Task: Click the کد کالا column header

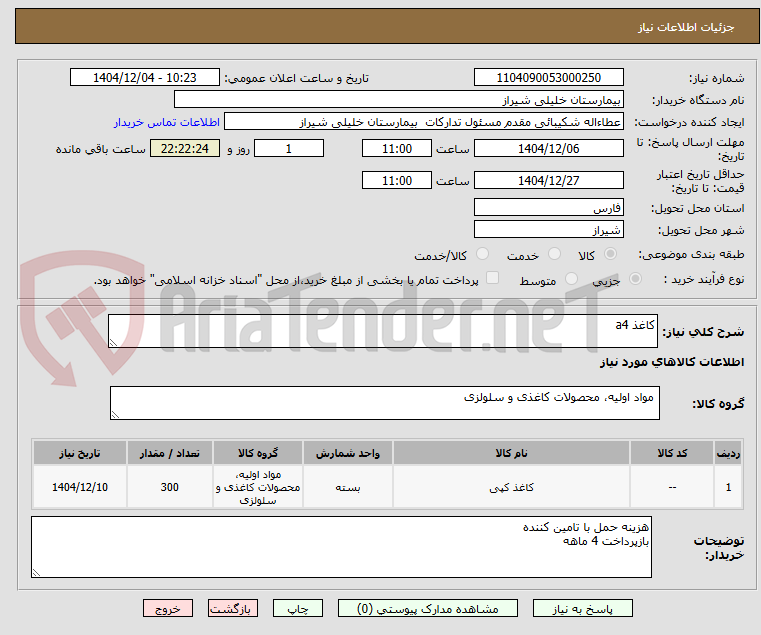Action: tap(672, 453)
